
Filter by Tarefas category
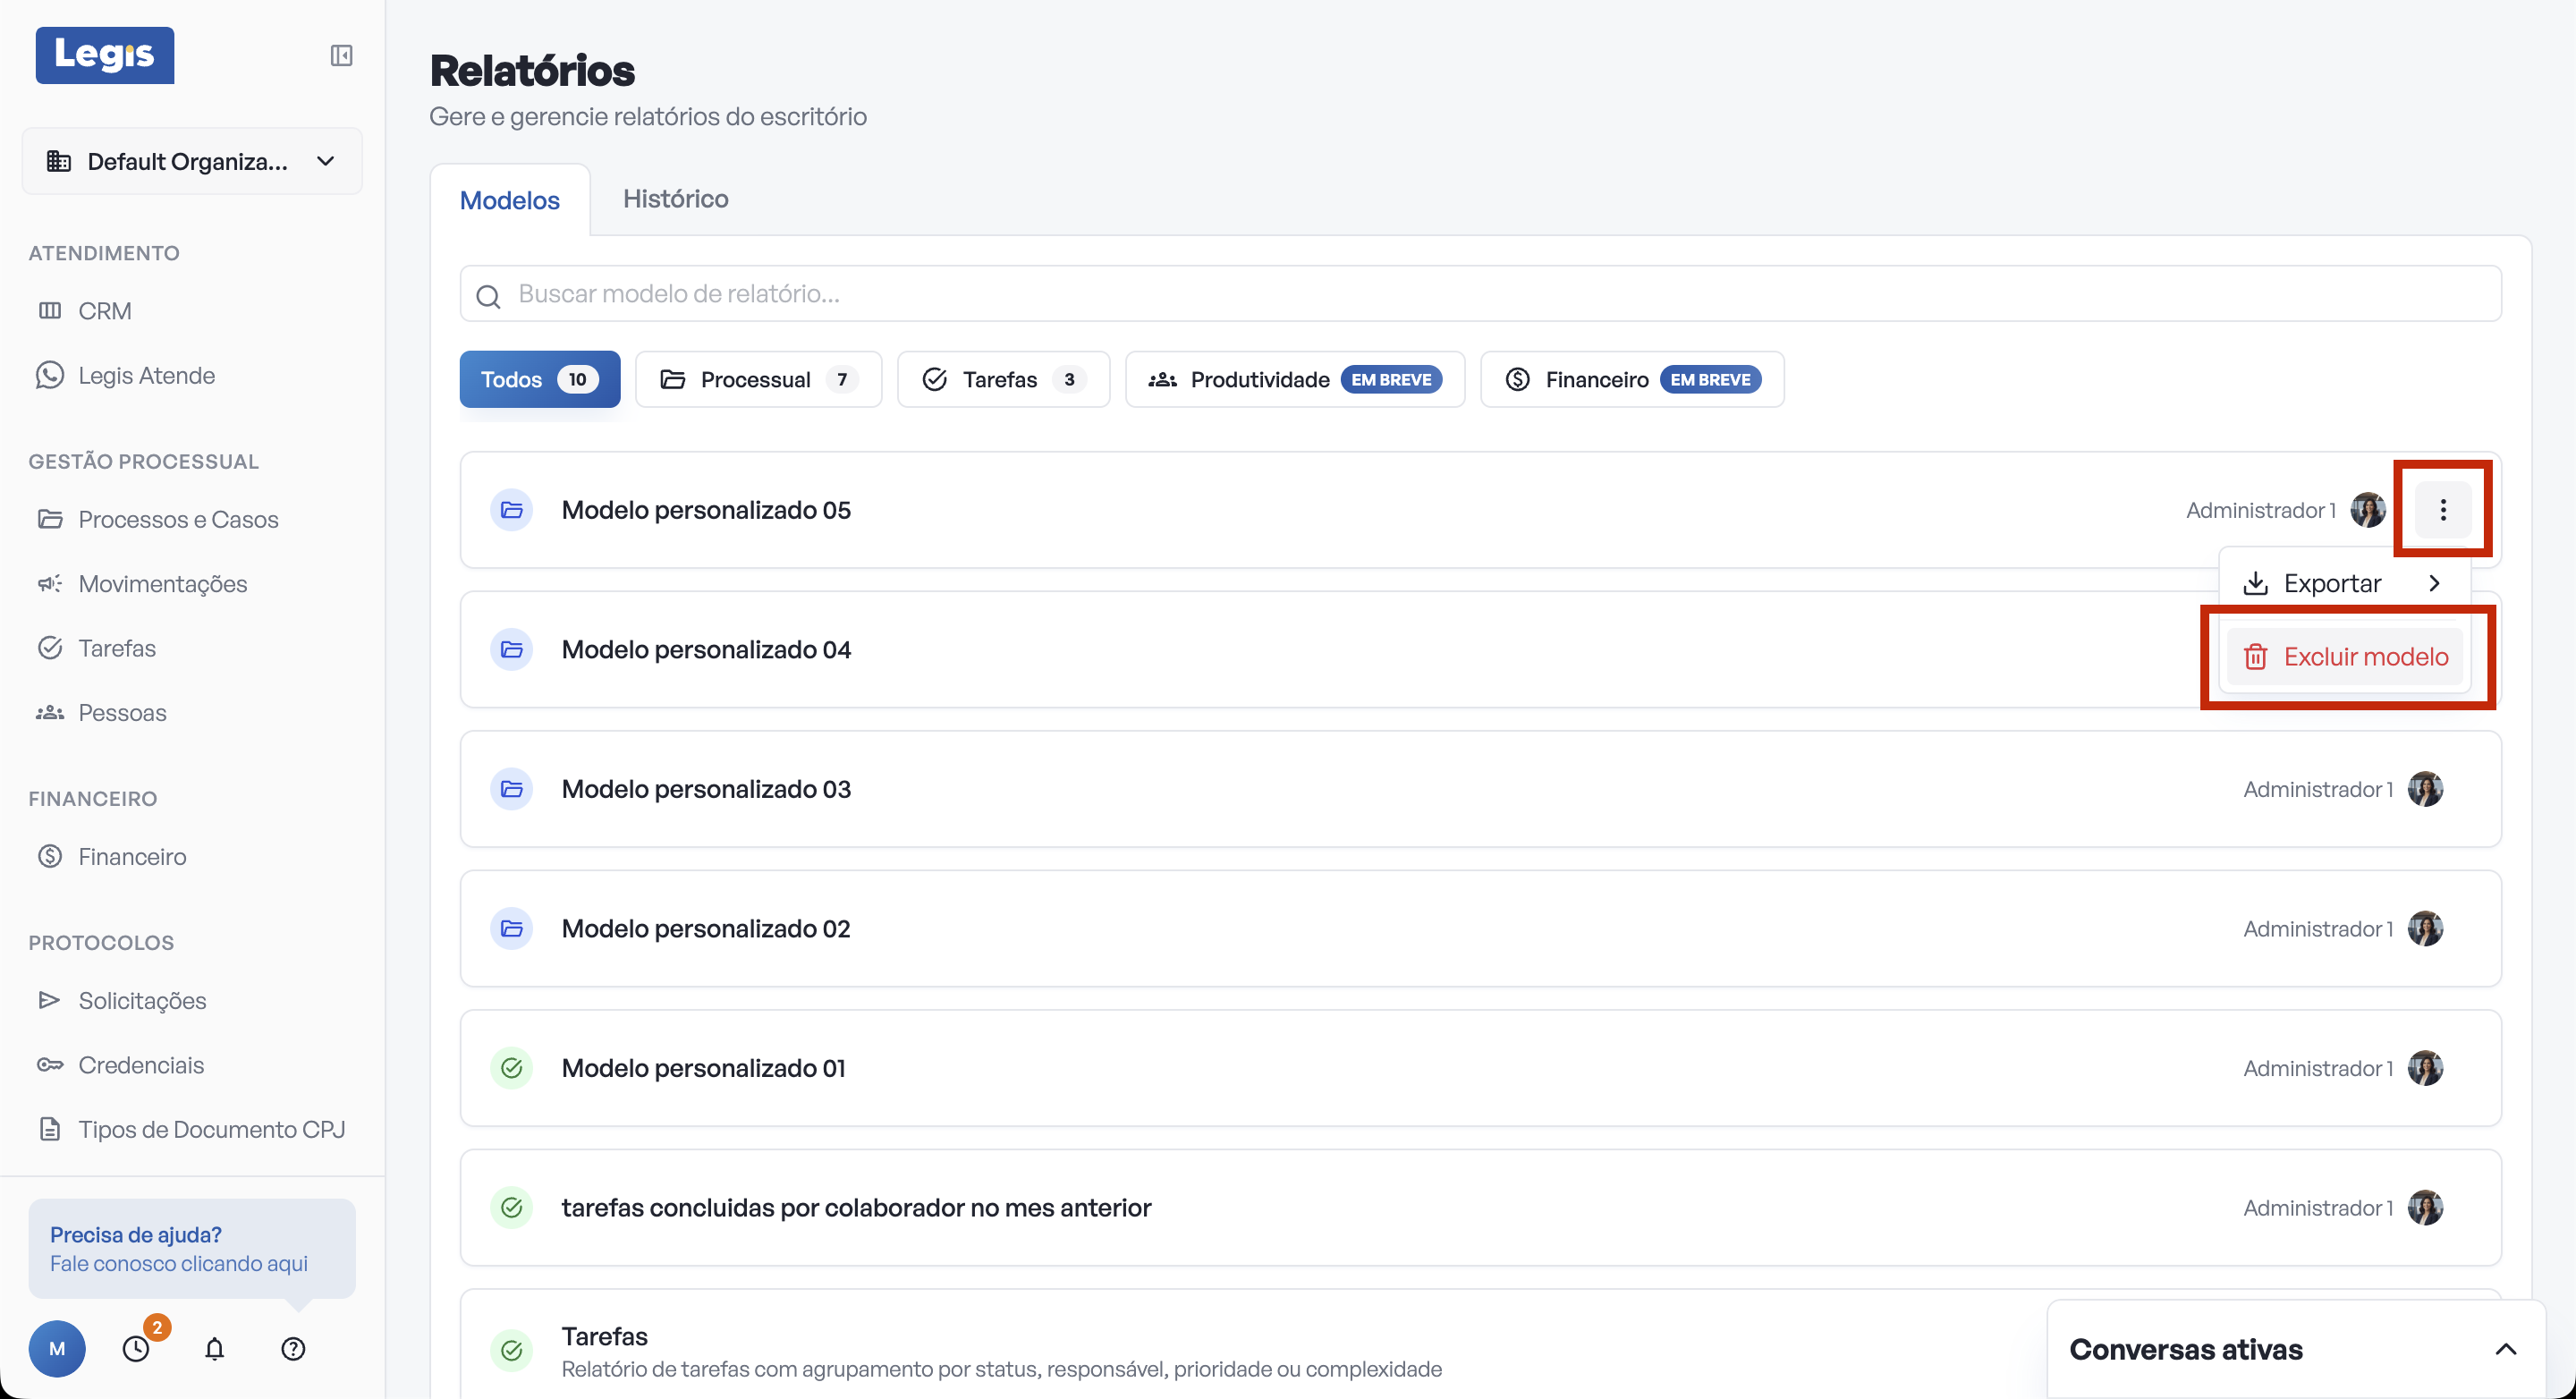1003,379
